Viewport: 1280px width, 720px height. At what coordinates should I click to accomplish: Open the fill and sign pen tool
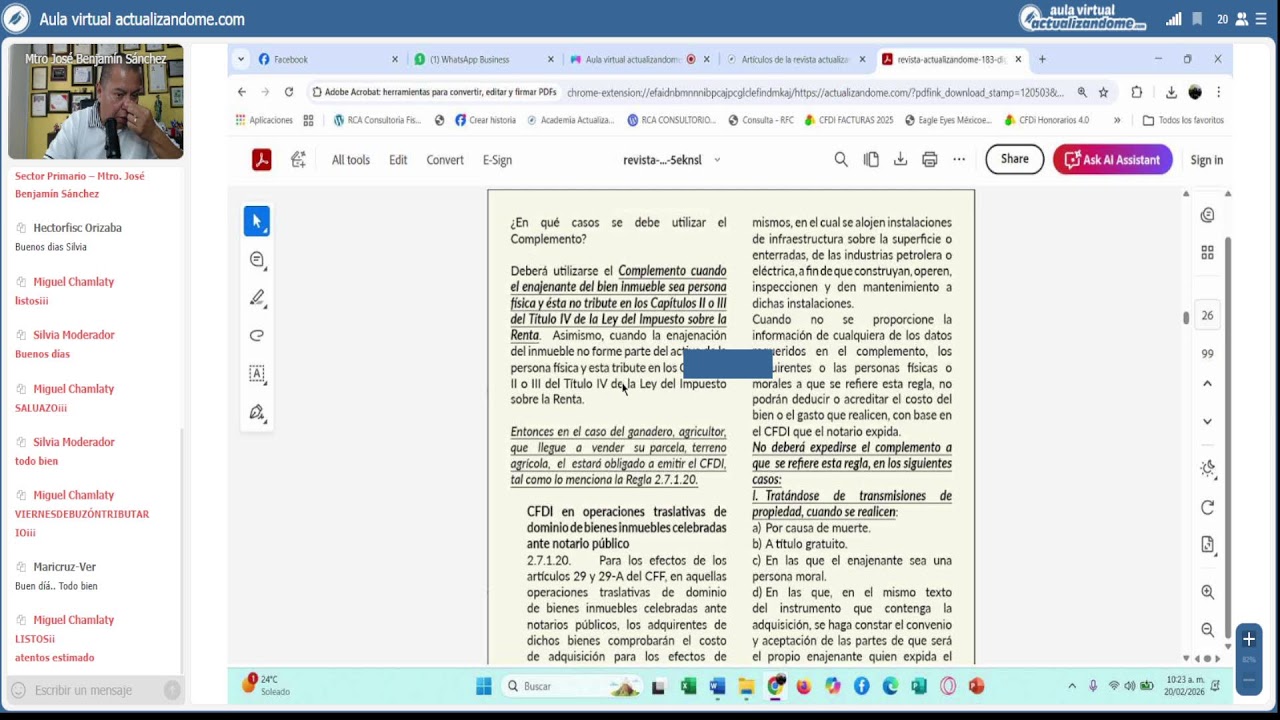point(257,412)
